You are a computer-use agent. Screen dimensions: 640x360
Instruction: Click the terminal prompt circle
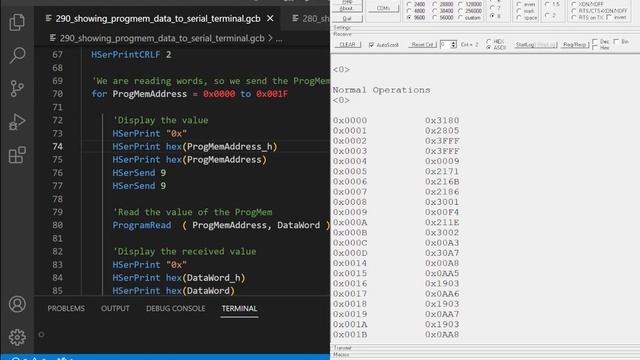pos(41,335)
